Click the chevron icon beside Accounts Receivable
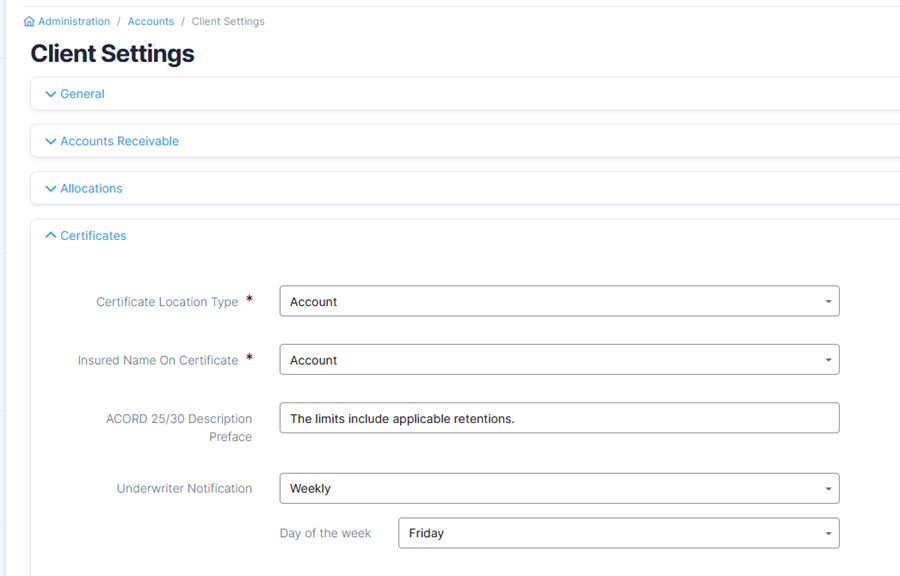 pyautogui.click(x=51, y=141)
